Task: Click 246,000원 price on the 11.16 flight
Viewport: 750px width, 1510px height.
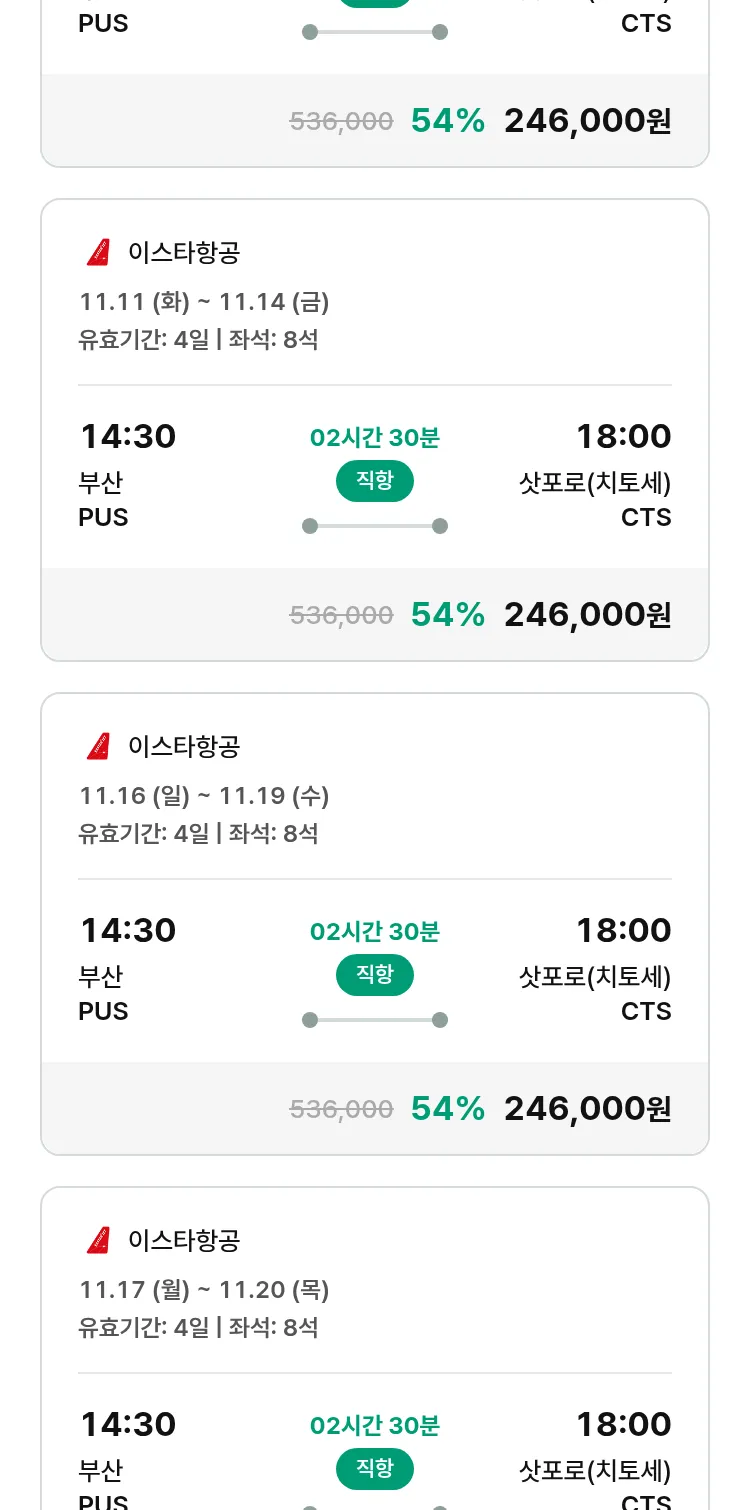Action: [x=587, y=1108]
